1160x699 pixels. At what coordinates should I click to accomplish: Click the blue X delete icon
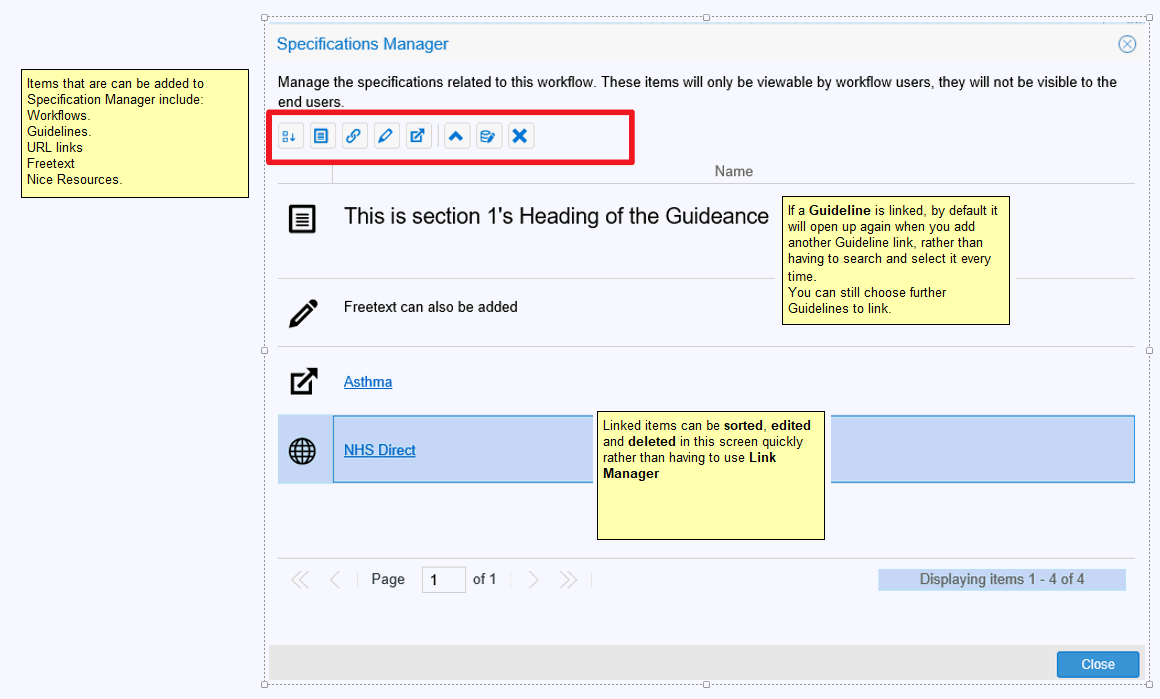[520, 136]
